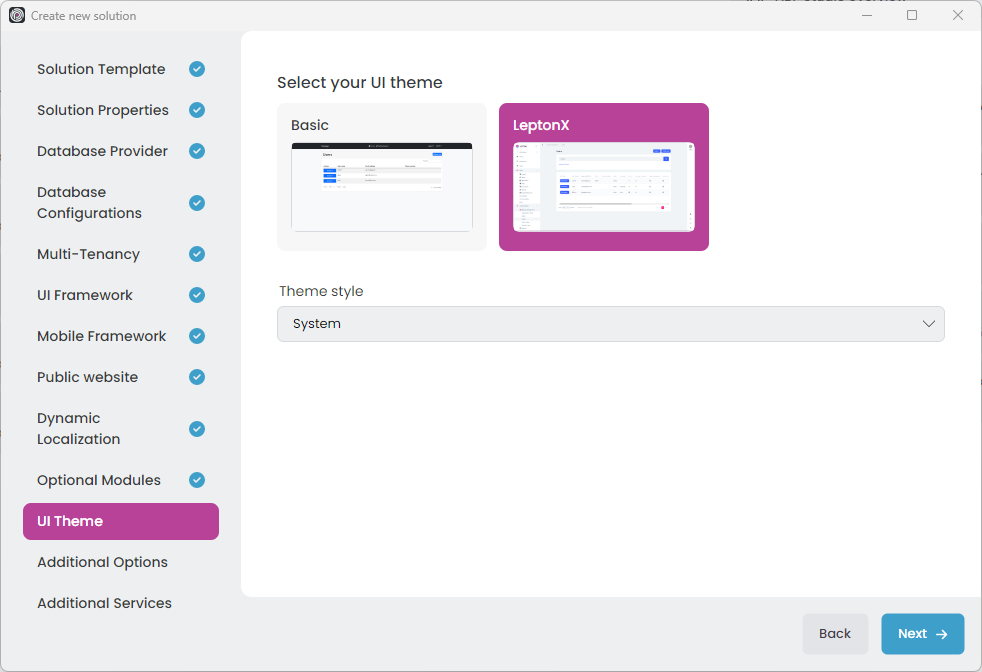The width and height of the screenshot is (982, 672).
Task: Open the Theme style System dropdown
Action: 611,324
